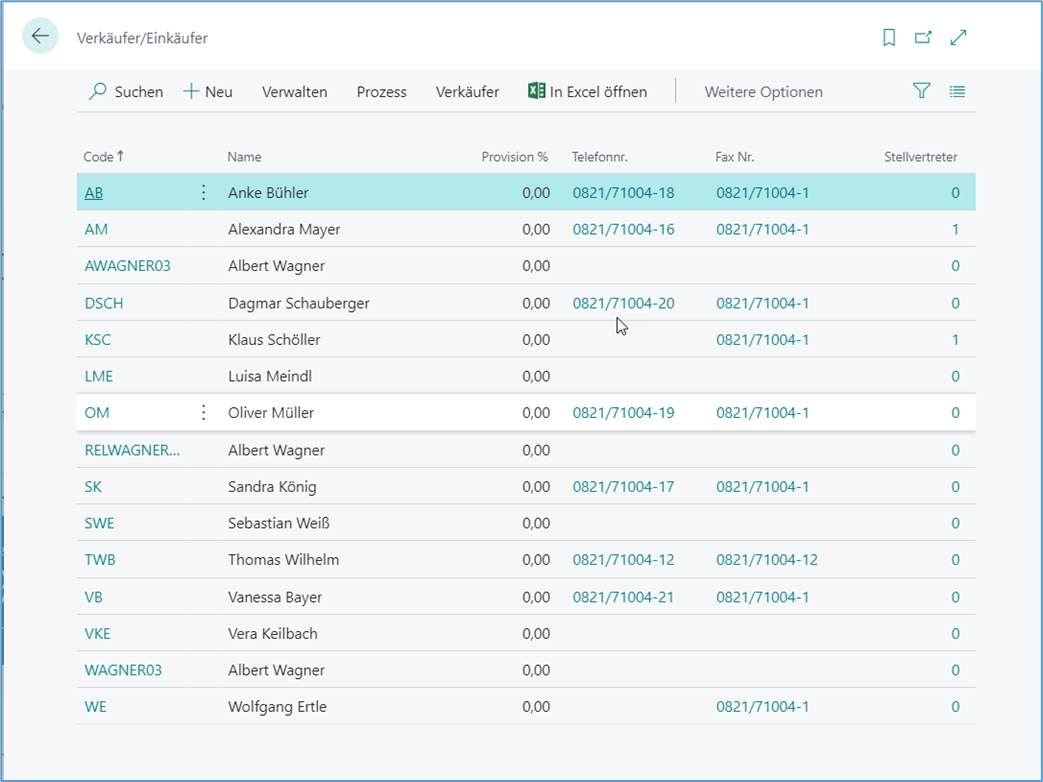
Task: Expand the Verkäufer action menu
Action: pos(467,92)
